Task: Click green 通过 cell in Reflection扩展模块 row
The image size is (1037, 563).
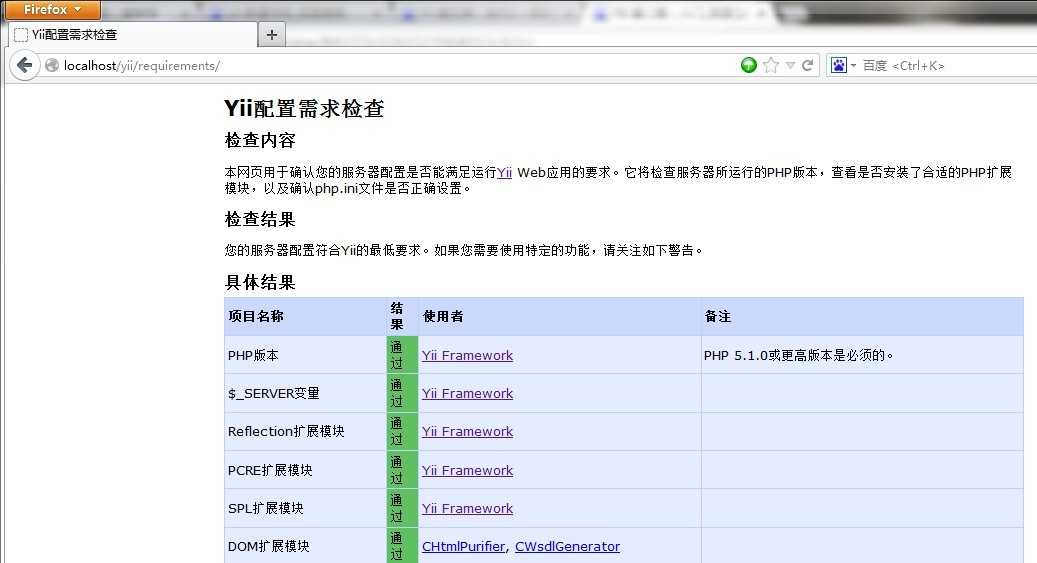Action: (x=403, y=431)
